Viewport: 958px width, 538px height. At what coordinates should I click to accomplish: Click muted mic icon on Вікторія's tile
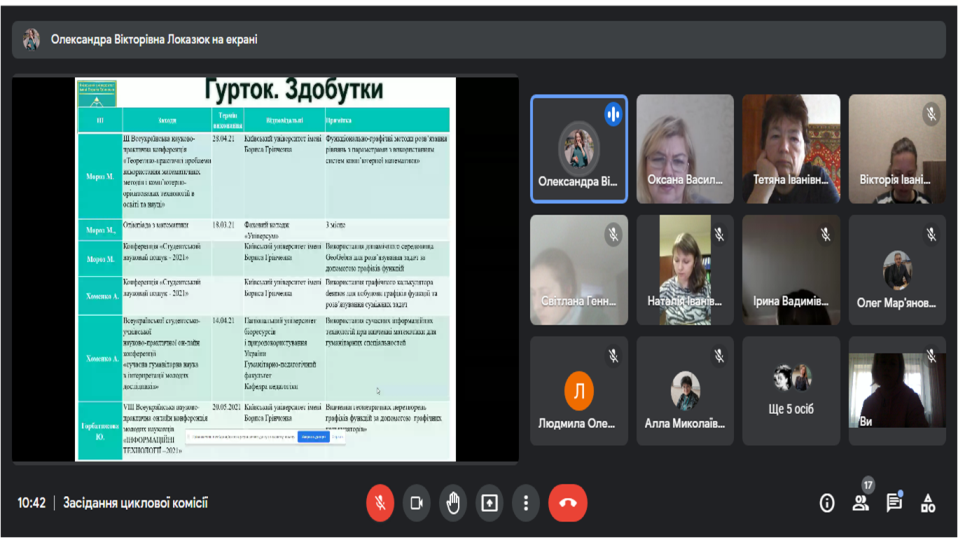(x=931, y=114)
